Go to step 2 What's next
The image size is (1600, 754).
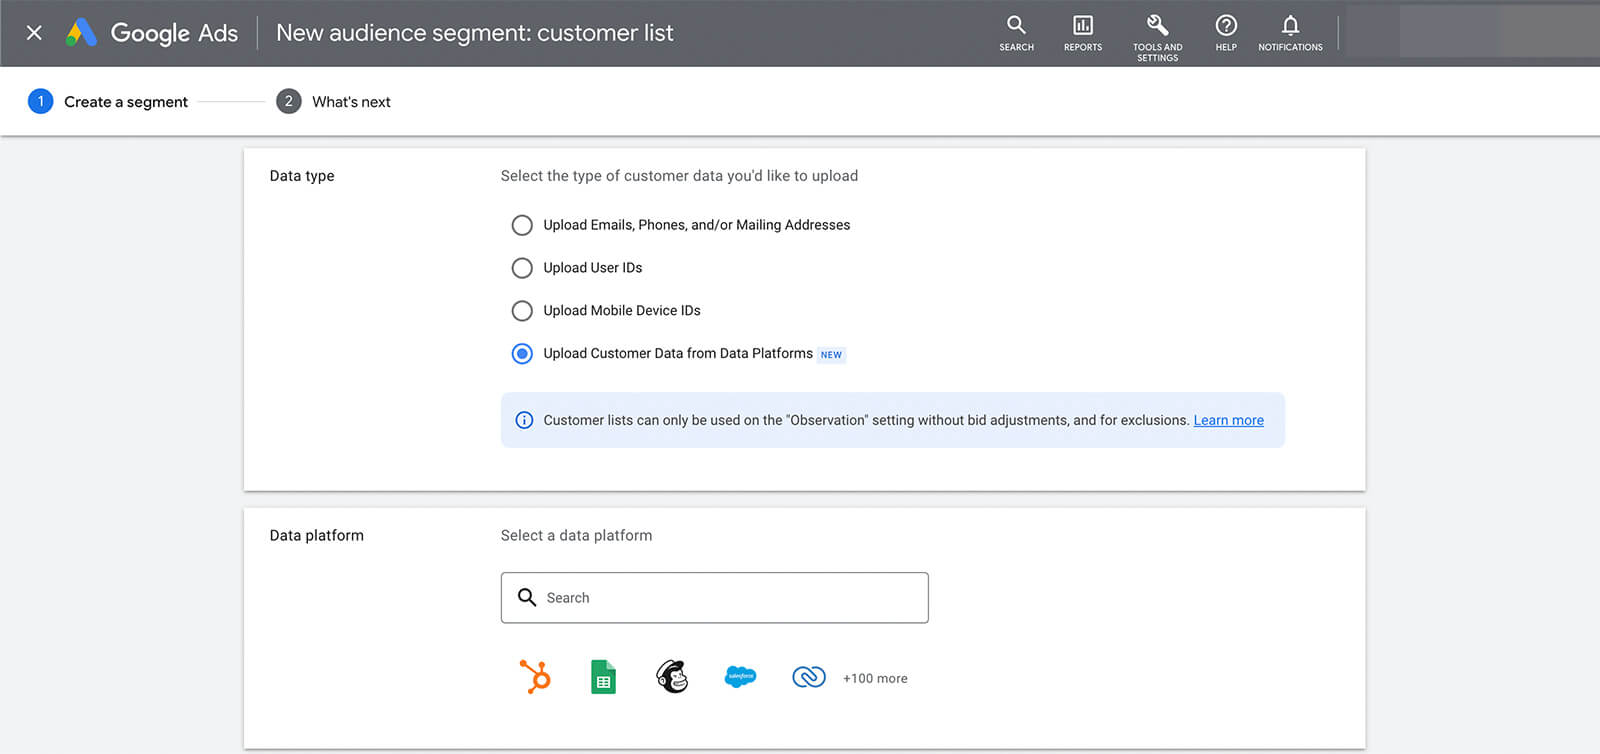[x=334, y=101]
